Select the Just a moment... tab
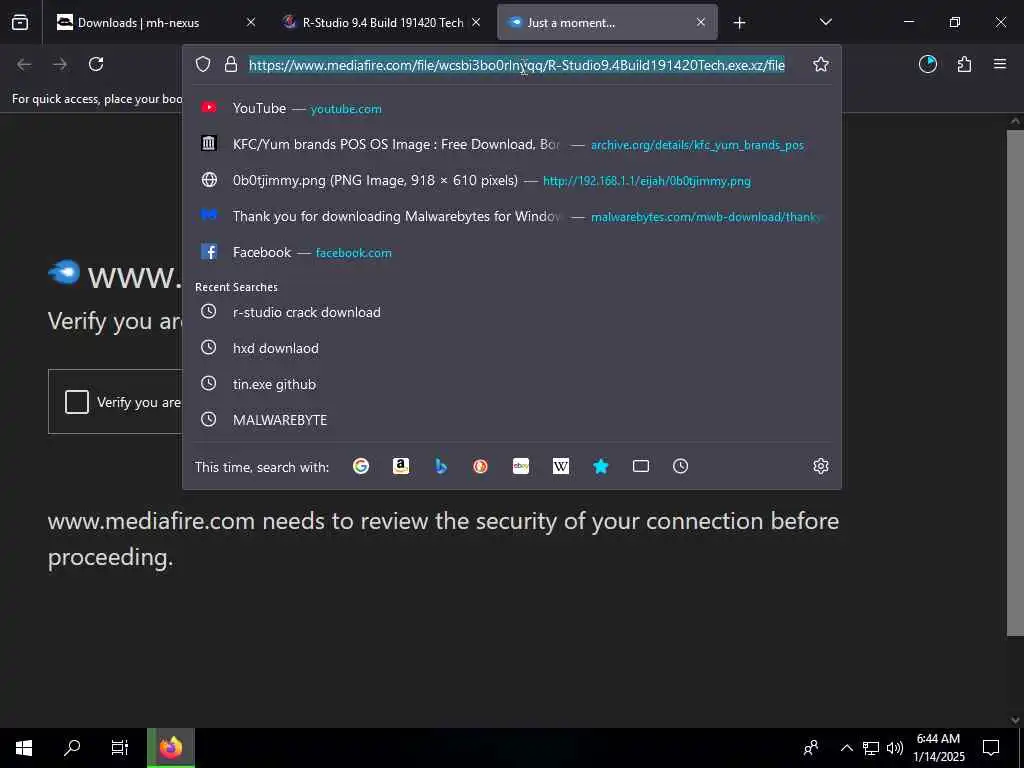This screenshot has width=1024, height=768. coord(607,23)
